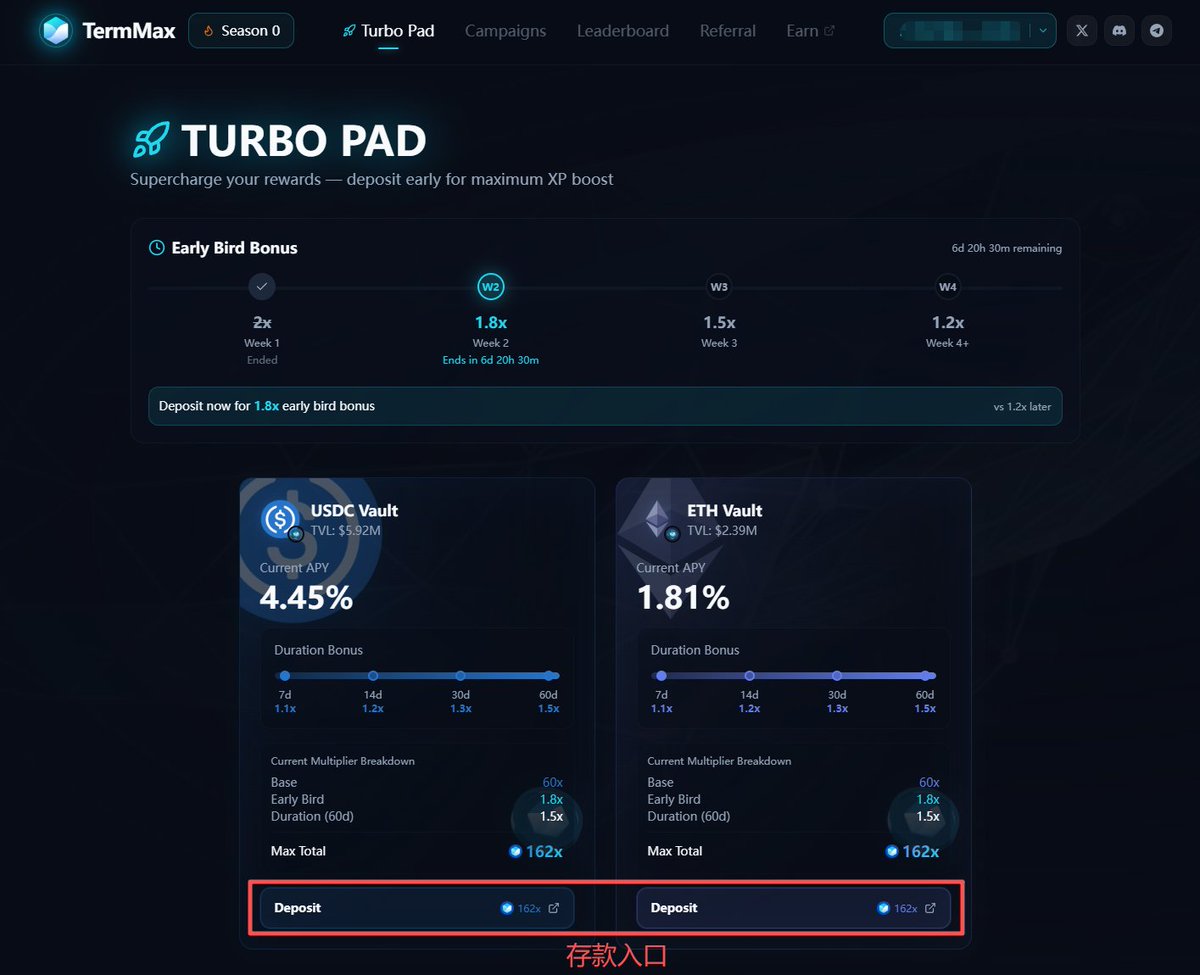Click the USDC Vault Base 60x value
The height and width of the screenshot is (975, 1200).
(x=553, y=782)
